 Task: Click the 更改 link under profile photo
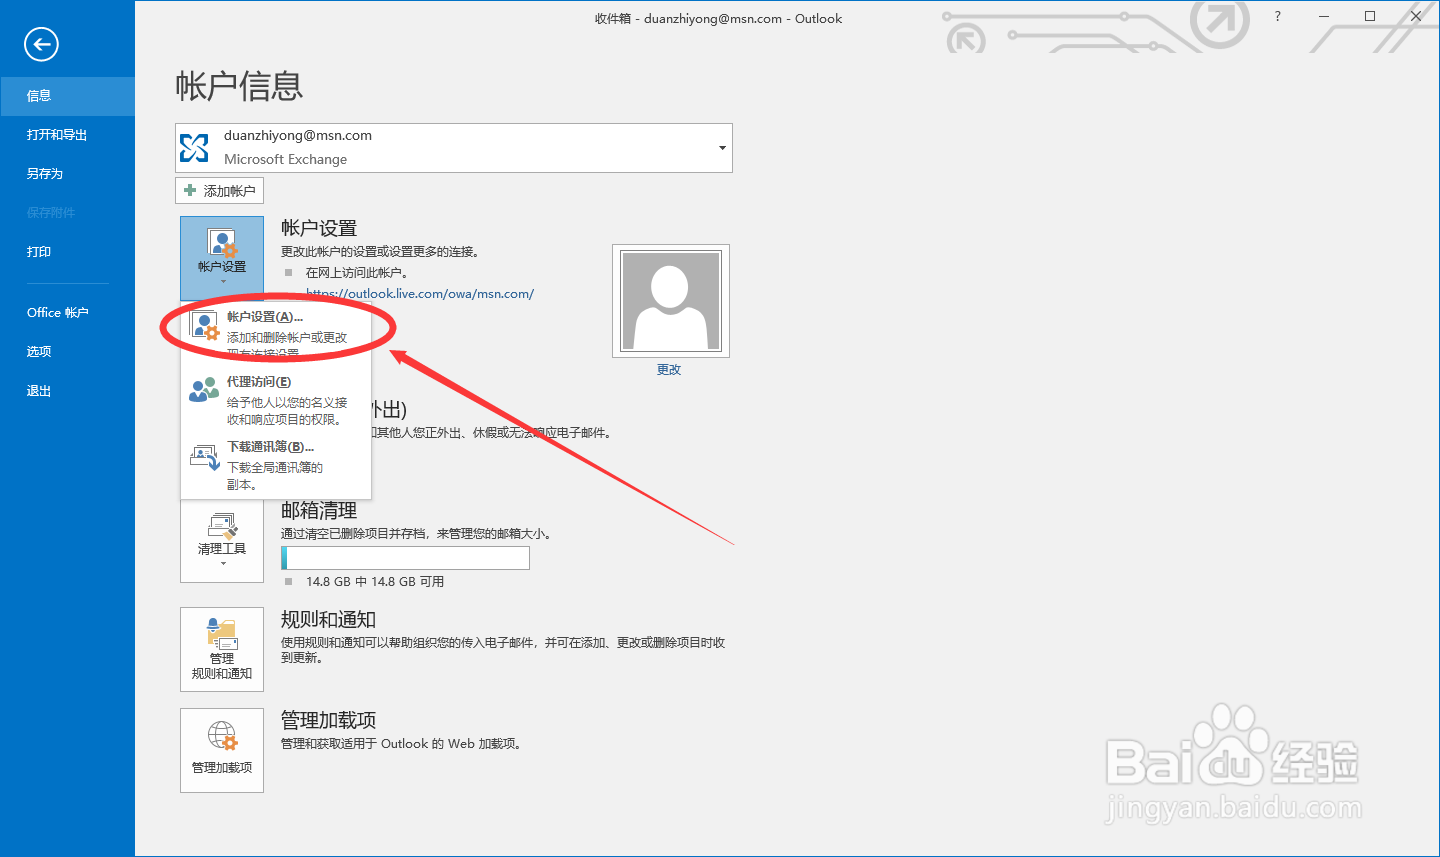pos(669,369)
